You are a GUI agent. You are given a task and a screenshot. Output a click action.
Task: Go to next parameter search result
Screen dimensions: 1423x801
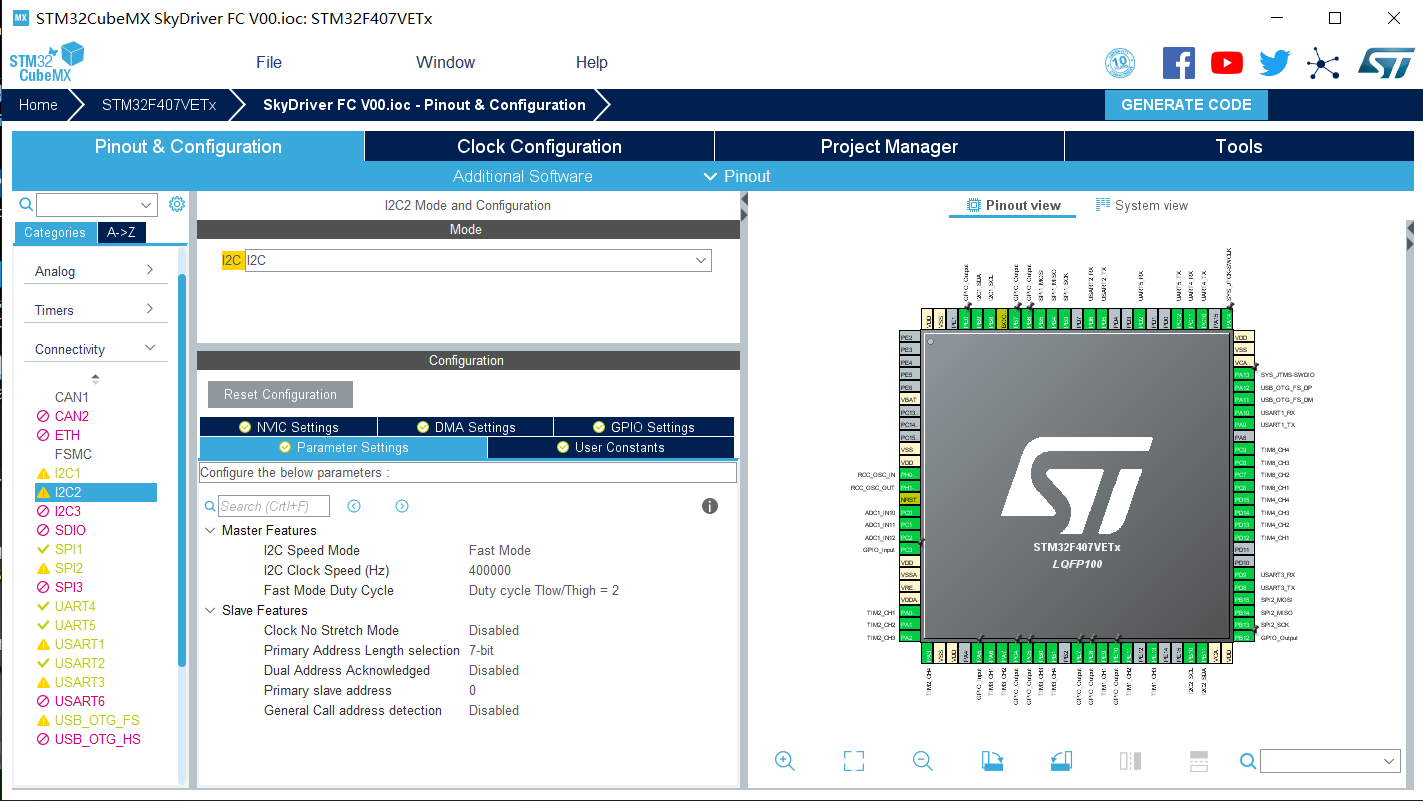402,506
